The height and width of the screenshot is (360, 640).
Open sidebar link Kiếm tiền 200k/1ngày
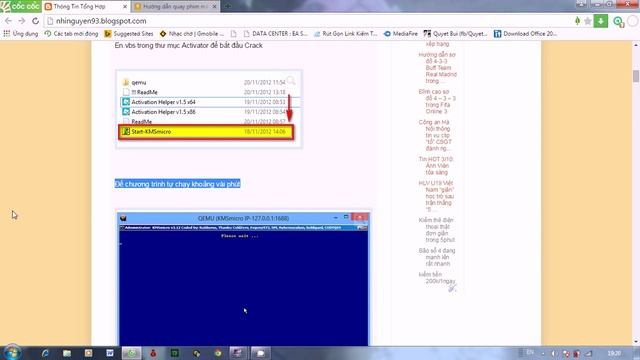[437, 278]
